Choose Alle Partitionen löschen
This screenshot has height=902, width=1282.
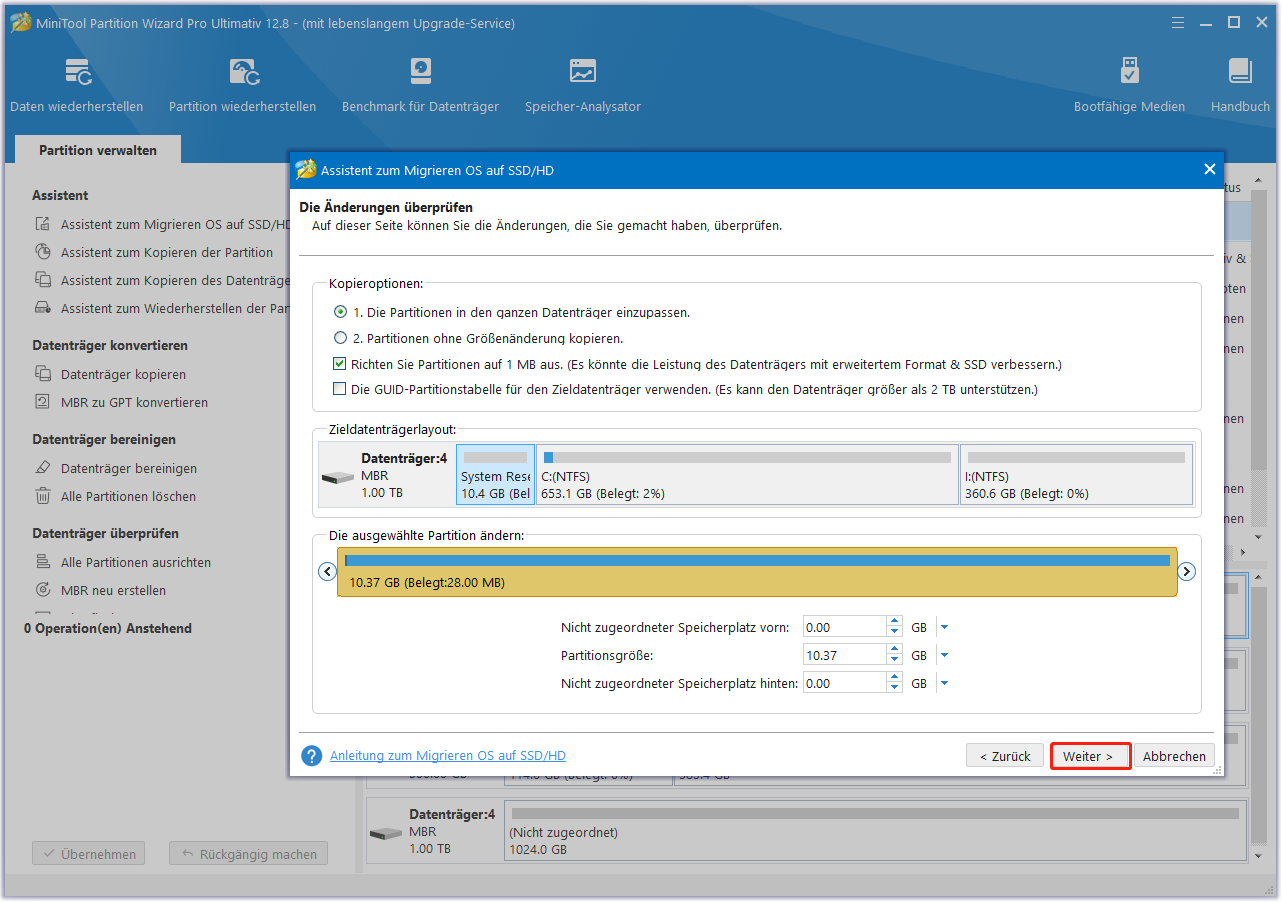click(129, 496)
